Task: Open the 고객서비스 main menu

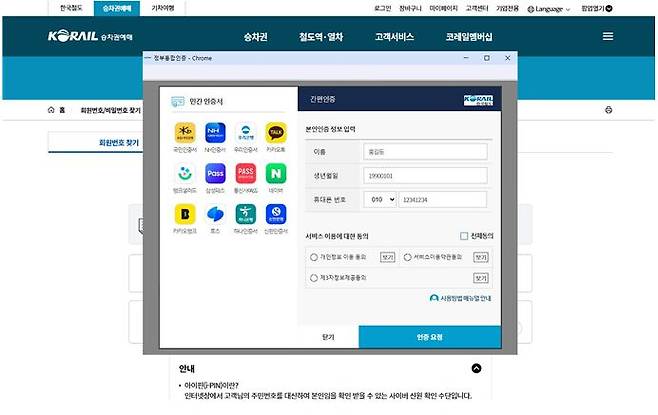Action: [x=394, y=37]
